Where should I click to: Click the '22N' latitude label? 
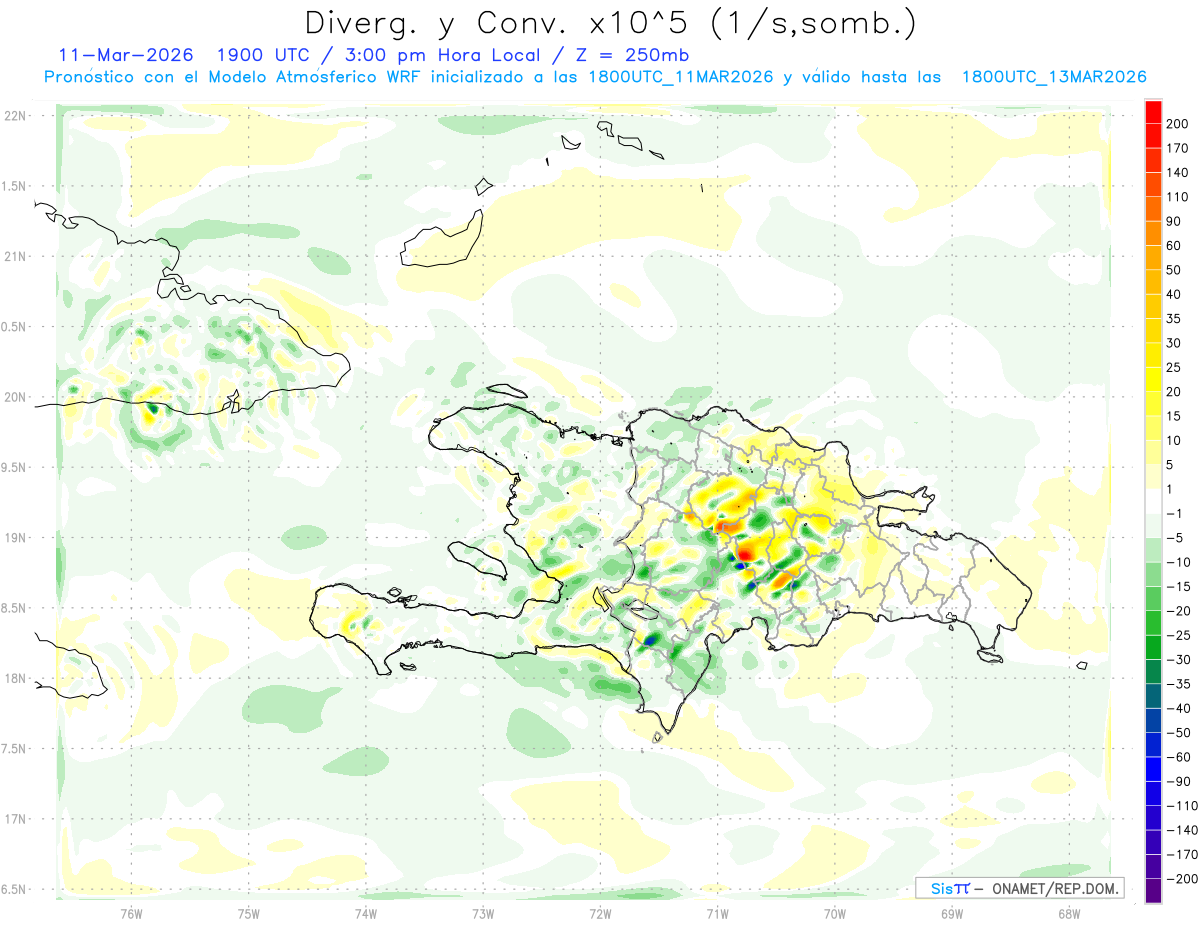click(14, 116)
